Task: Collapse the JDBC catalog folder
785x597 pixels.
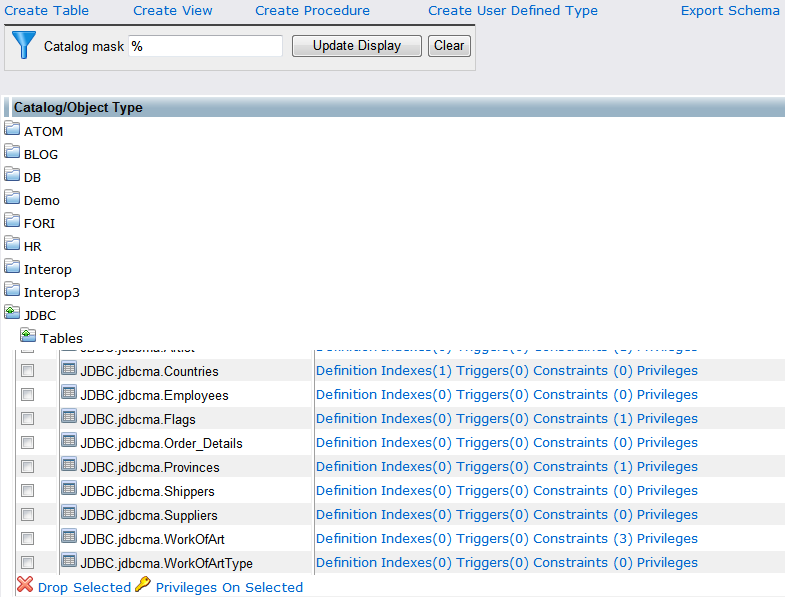Action: tap(12, 314)
